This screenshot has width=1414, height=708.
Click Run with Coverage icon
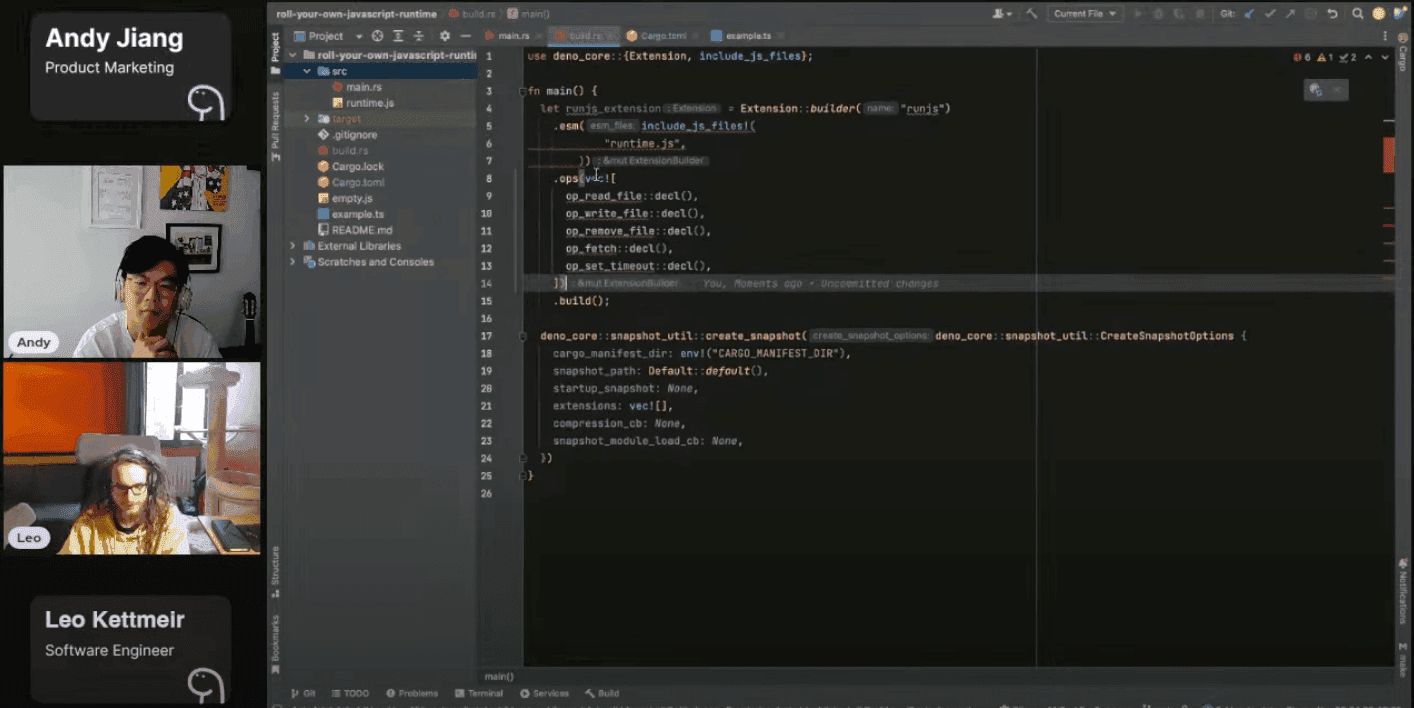point(1179,14)
